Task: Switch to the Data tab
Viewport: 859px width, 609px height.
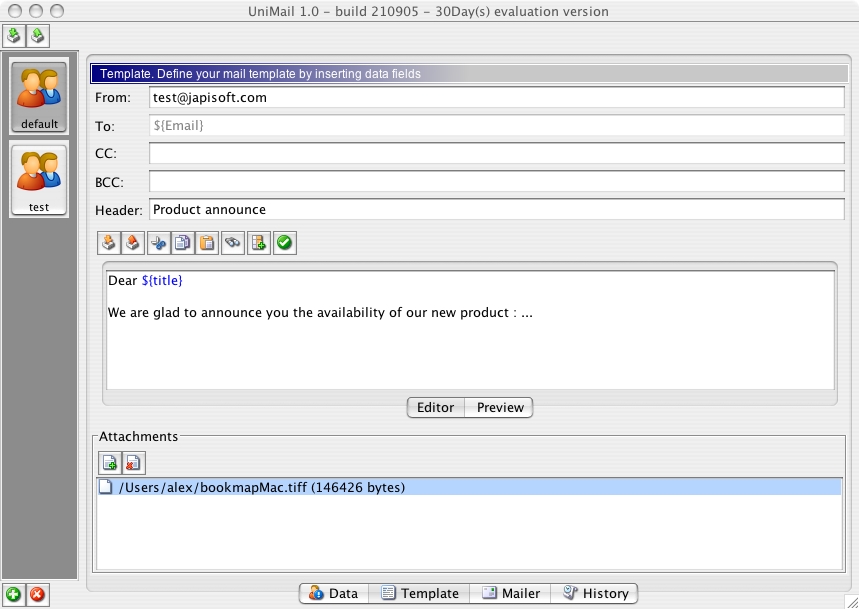Action: pyautogui.click(x=334, y=593)
